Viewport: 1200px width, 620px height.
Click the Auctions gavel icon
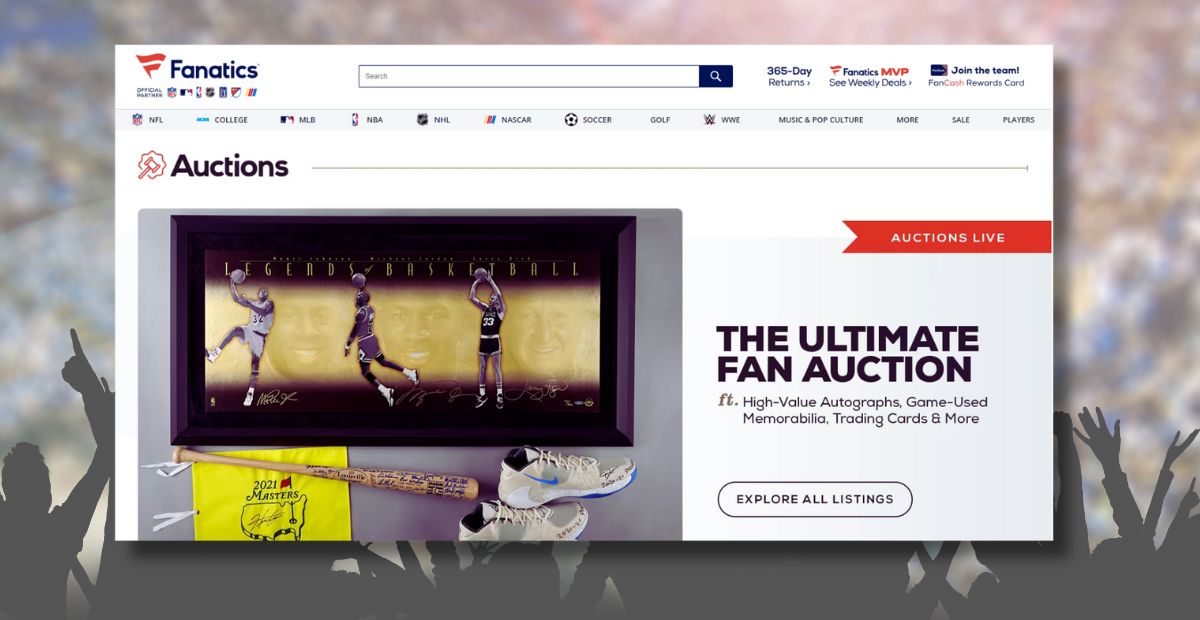click(151, 165)
